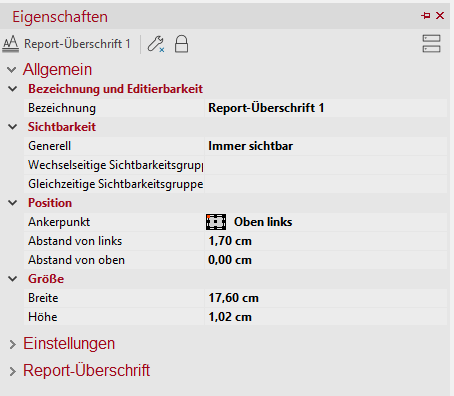Image resolution: width=454 pixels, height=396 pixels.
Task: Switch the panel layout view icon
Action: tap(431, 44)
